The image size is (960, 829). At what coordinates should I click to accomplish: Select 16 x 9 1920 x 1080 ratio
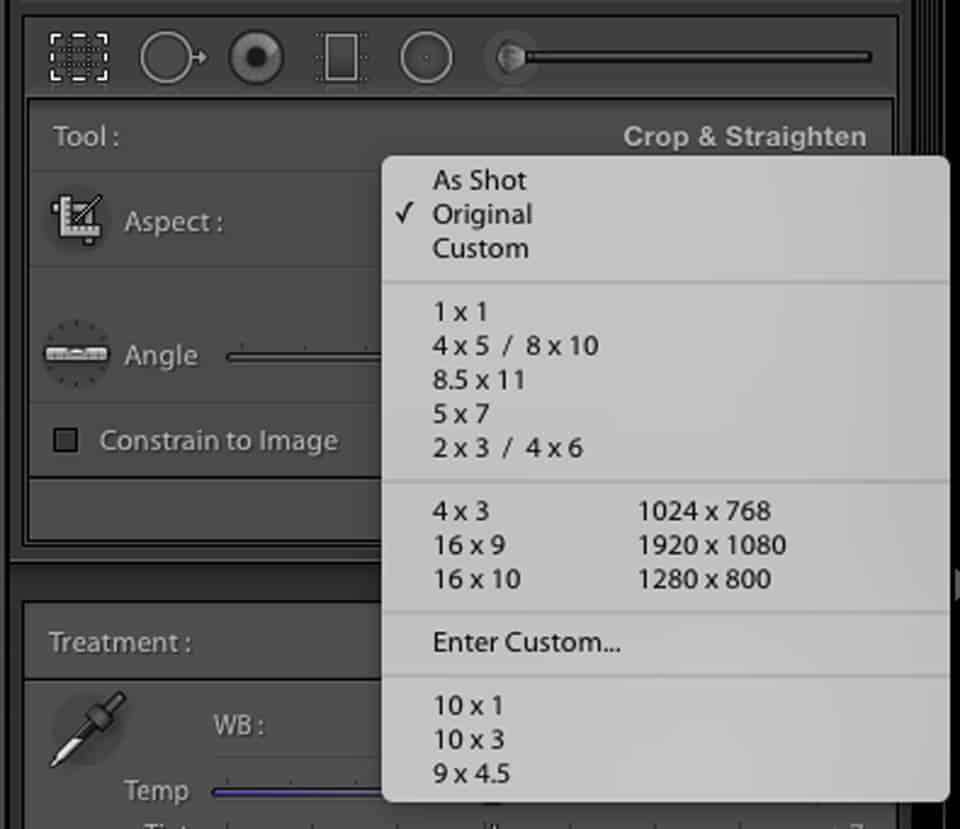tap(666, 546)
